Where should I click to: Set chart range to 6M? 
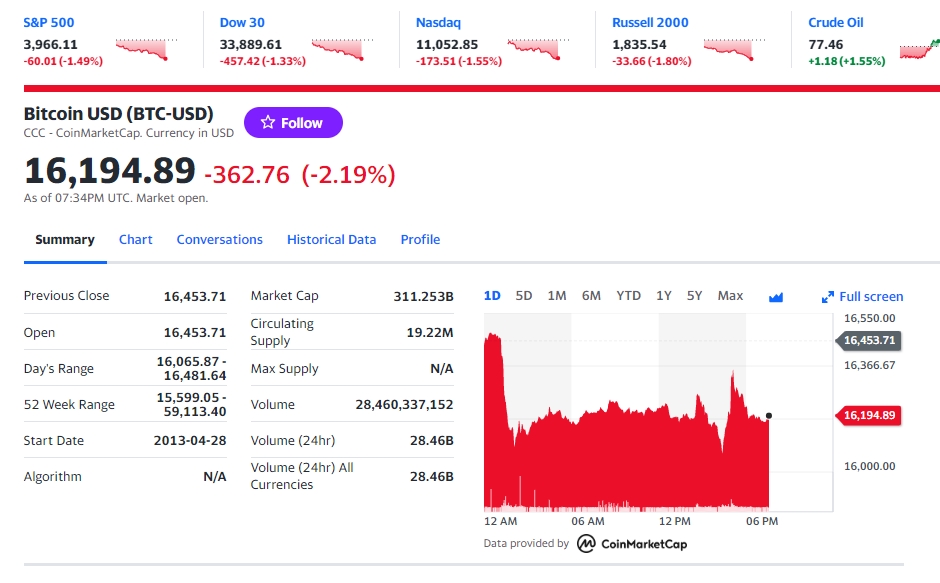coord(591,296)
